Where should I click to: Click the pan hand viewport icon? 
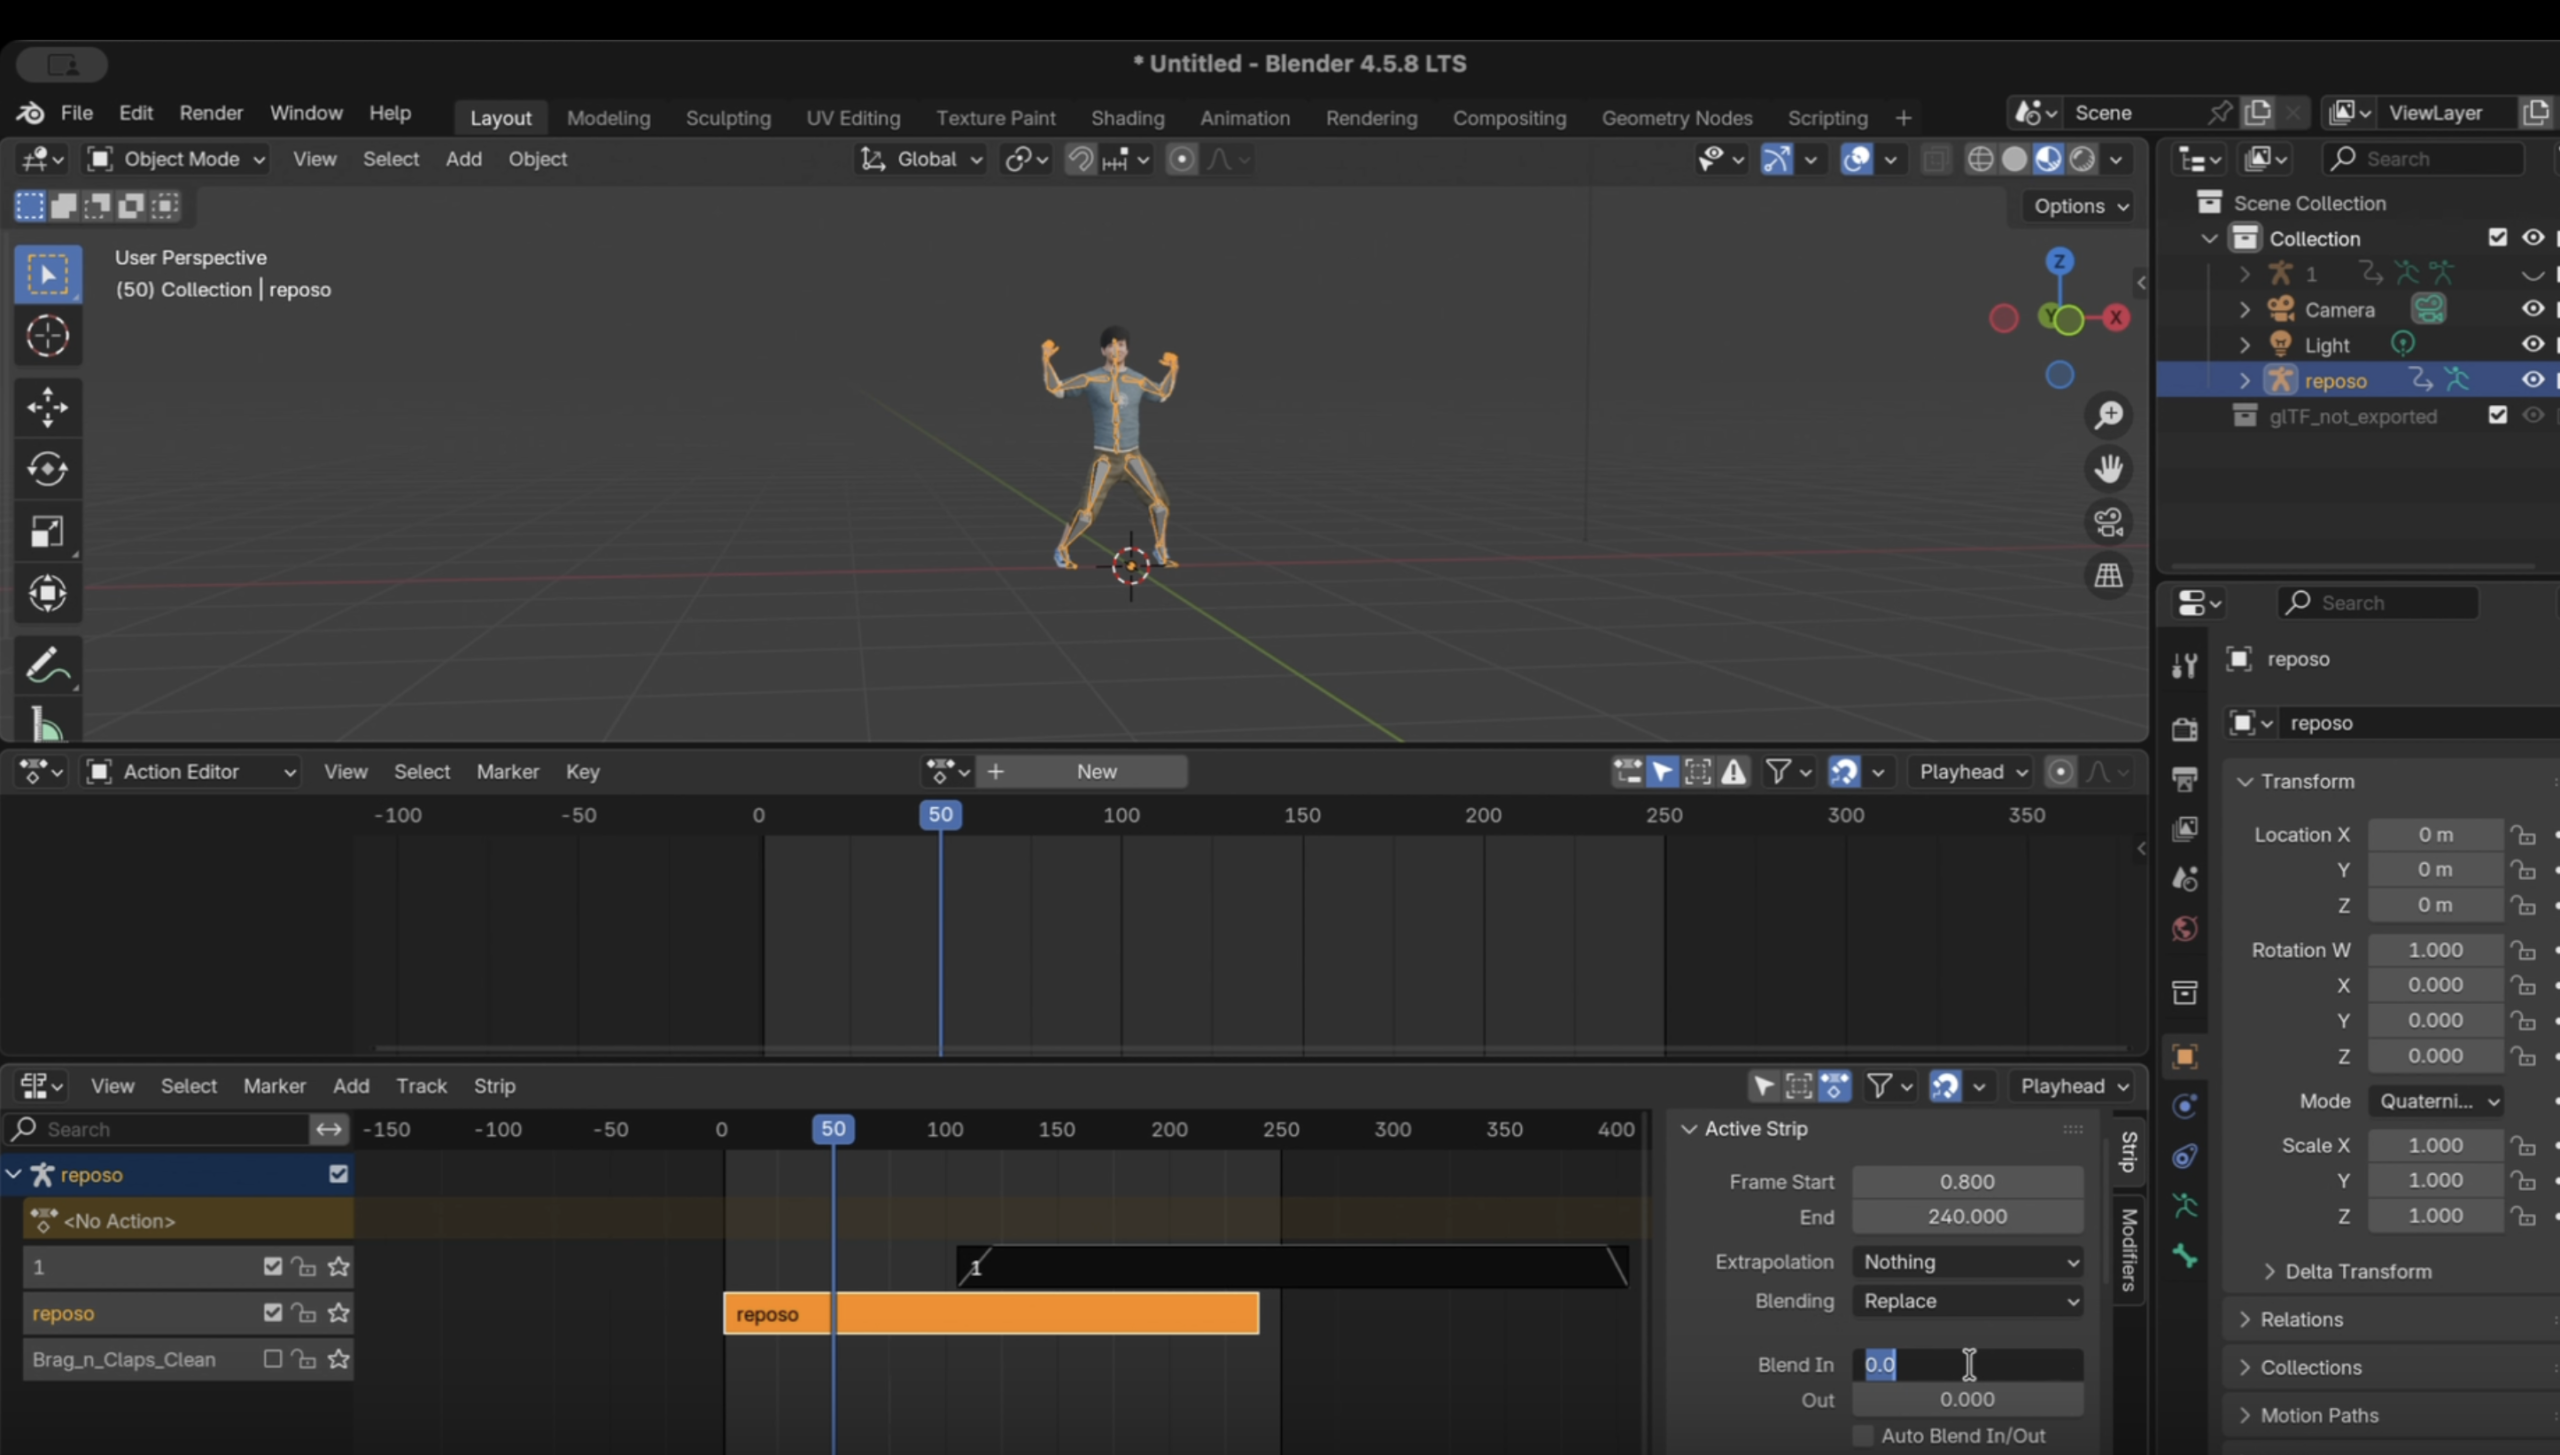[2109, 468]
